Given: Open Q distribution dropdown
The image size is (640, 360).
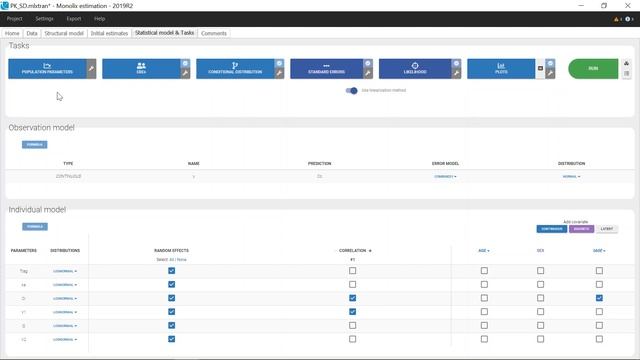Looking at the screenshot, I should (65, 326).
